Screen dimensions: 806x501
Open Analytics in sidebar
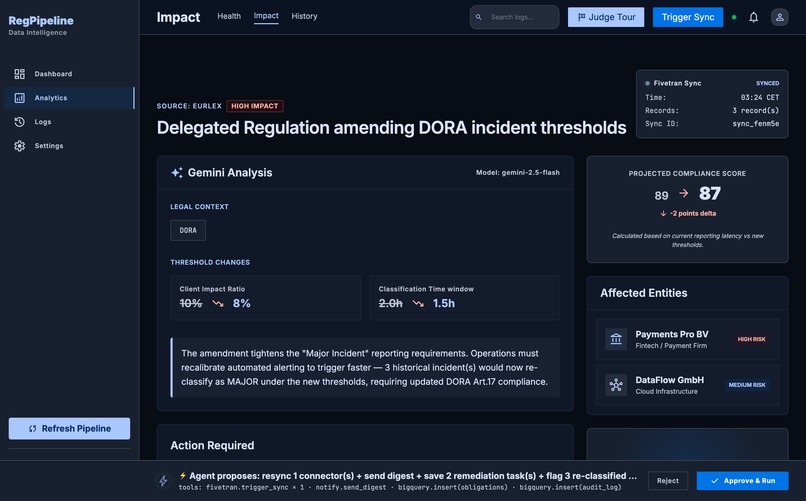[69, 98]
